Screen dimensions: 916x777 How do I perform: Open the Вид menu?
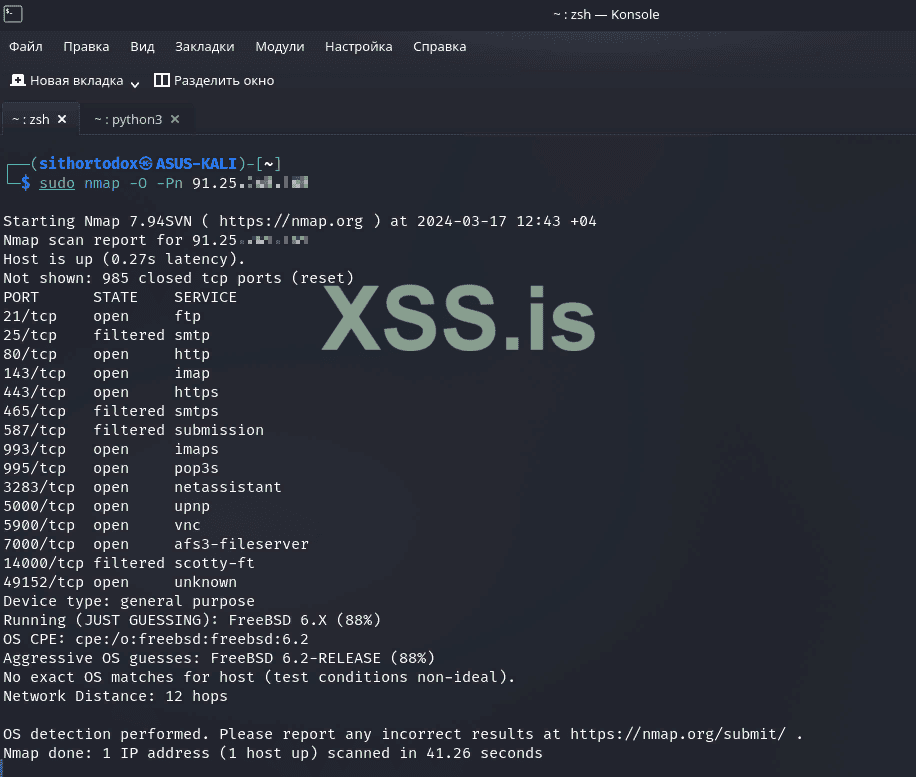142,47
